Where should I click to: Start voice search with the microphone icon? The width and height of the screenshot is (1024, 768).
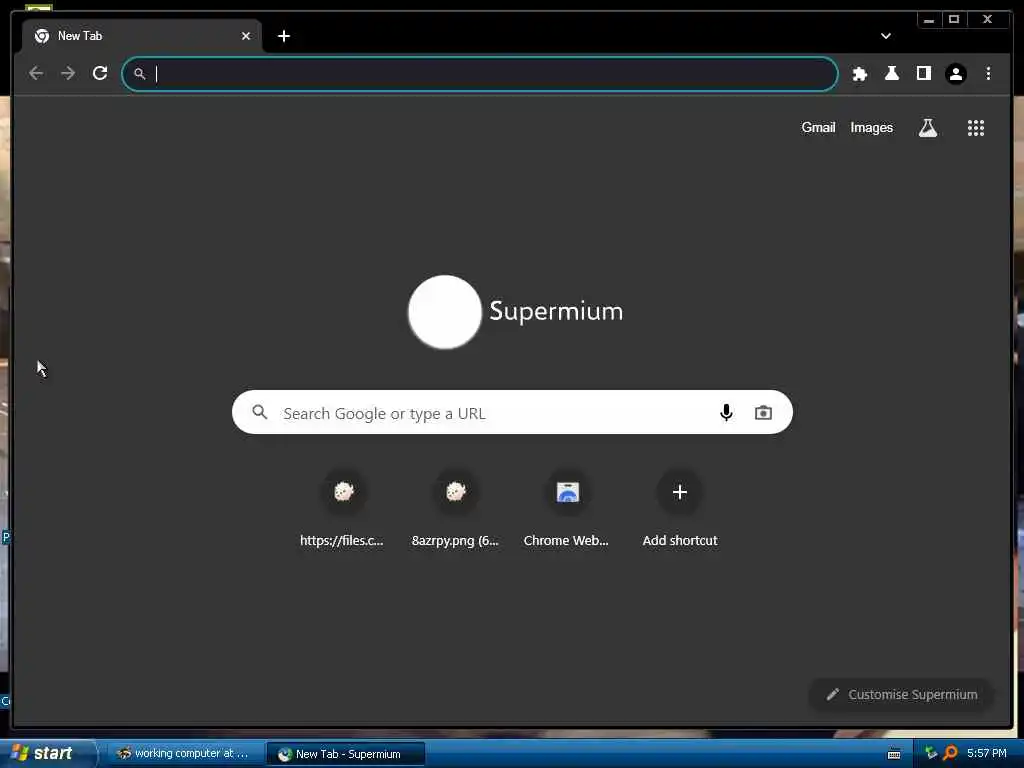click(x=726, y=413)
